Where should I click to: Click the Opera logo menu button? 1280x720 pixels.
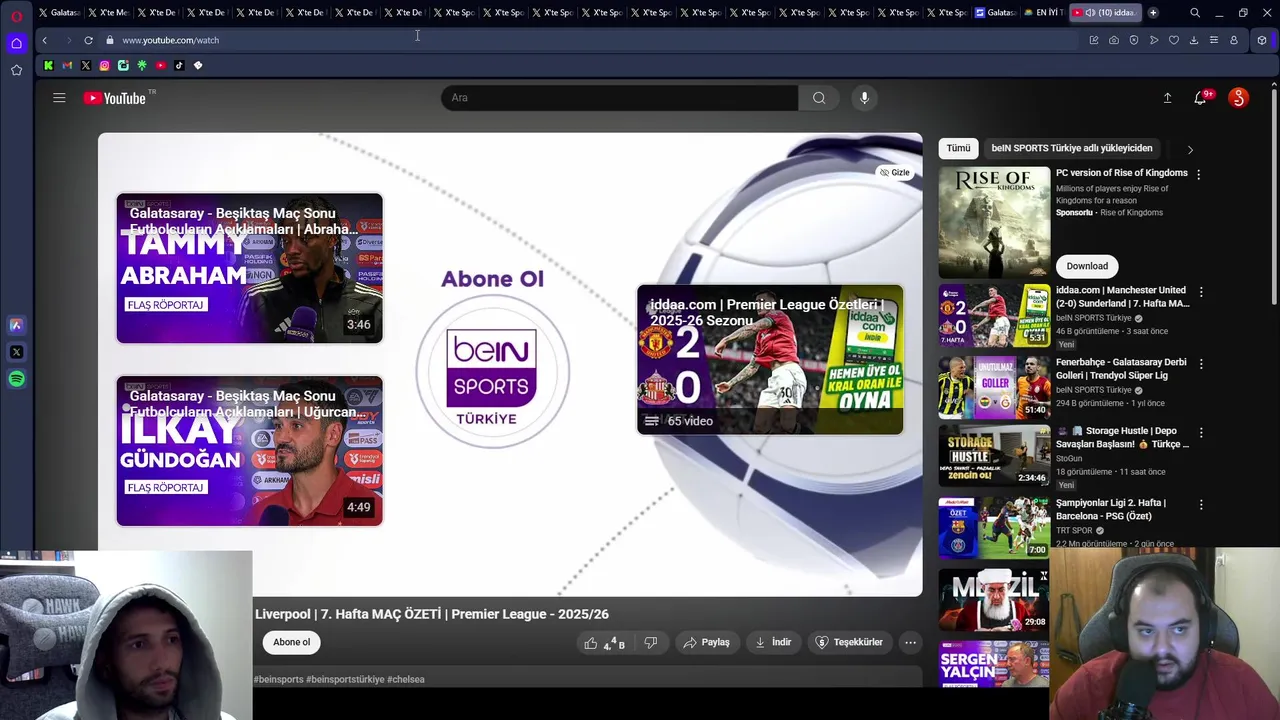[16, 15]
